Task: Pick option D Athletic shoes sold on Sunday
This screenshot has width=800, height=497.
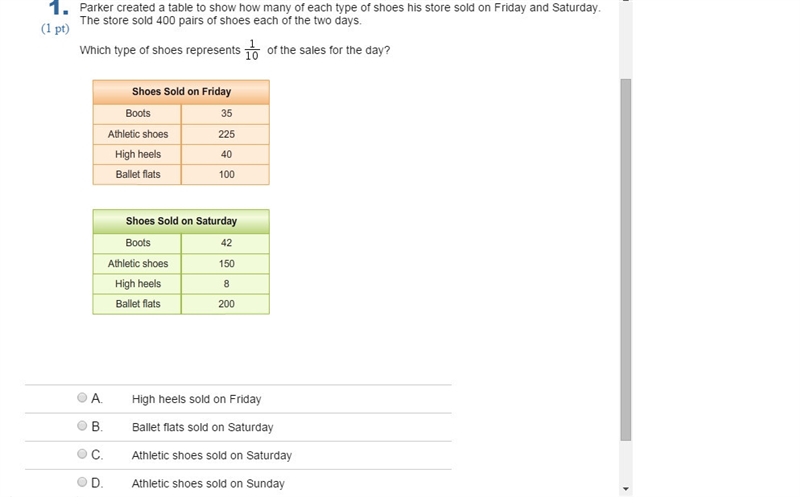Action: (82, 482)
